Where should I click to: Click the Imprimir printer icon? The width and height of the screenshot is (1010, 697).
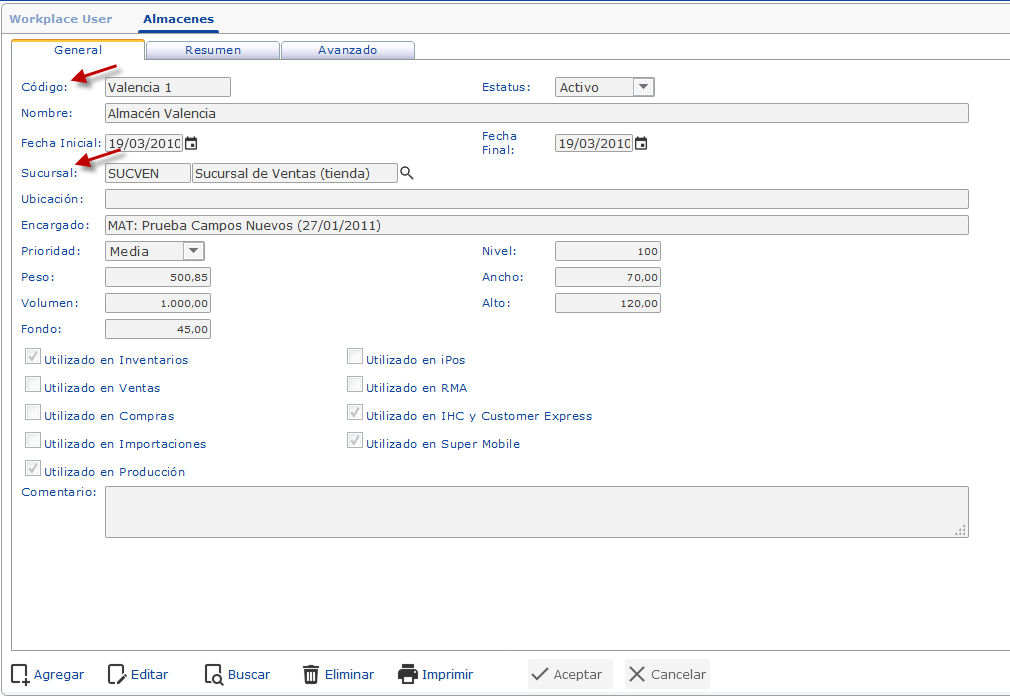point(409,674)
